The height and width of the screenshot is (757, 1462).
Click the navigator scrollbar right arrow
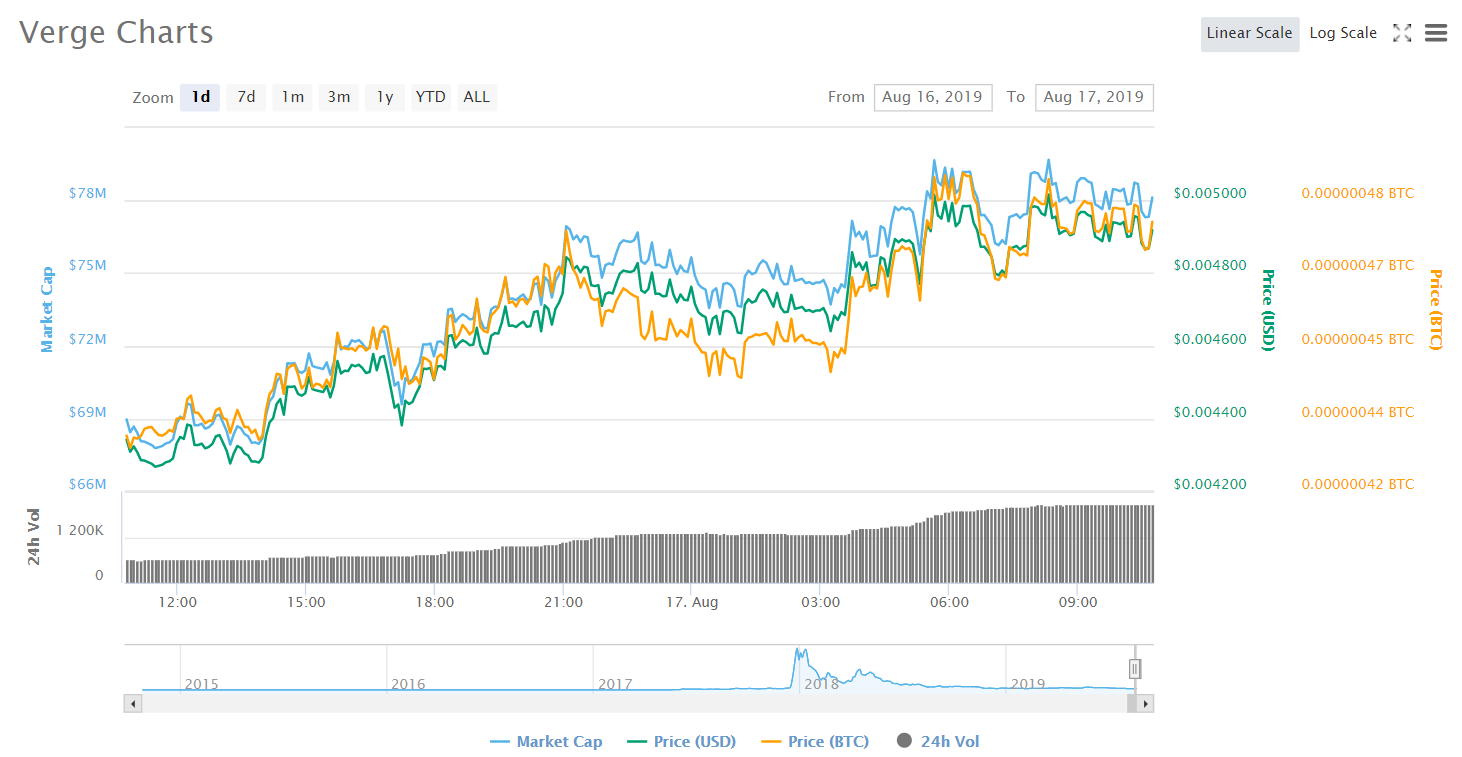pos(1145,704)
